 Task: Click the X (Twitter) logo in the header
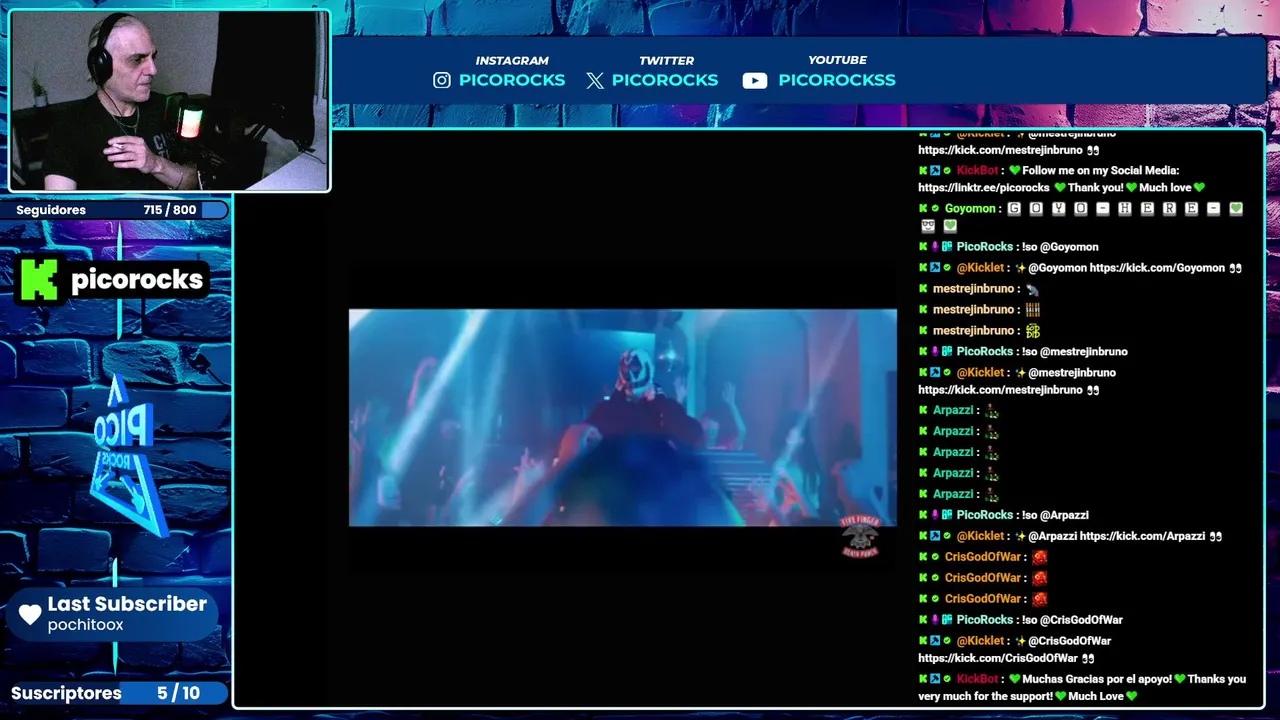(x=595, y=81)
